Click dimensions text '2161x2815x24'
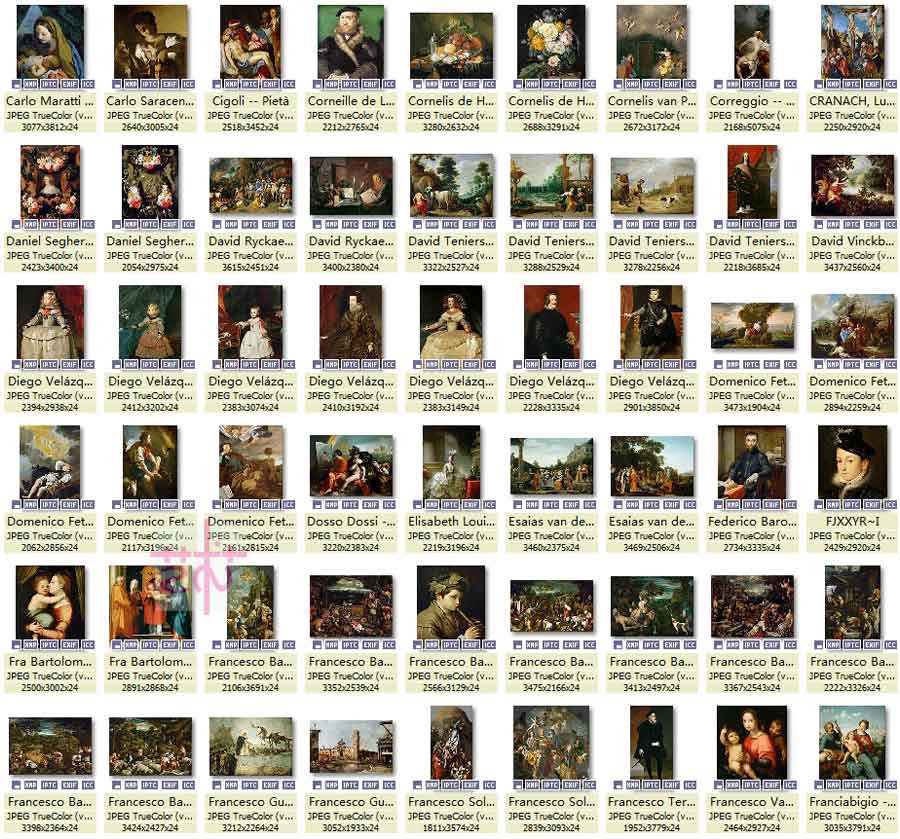This screenshot has width=900, height=839. coord(250,547)
